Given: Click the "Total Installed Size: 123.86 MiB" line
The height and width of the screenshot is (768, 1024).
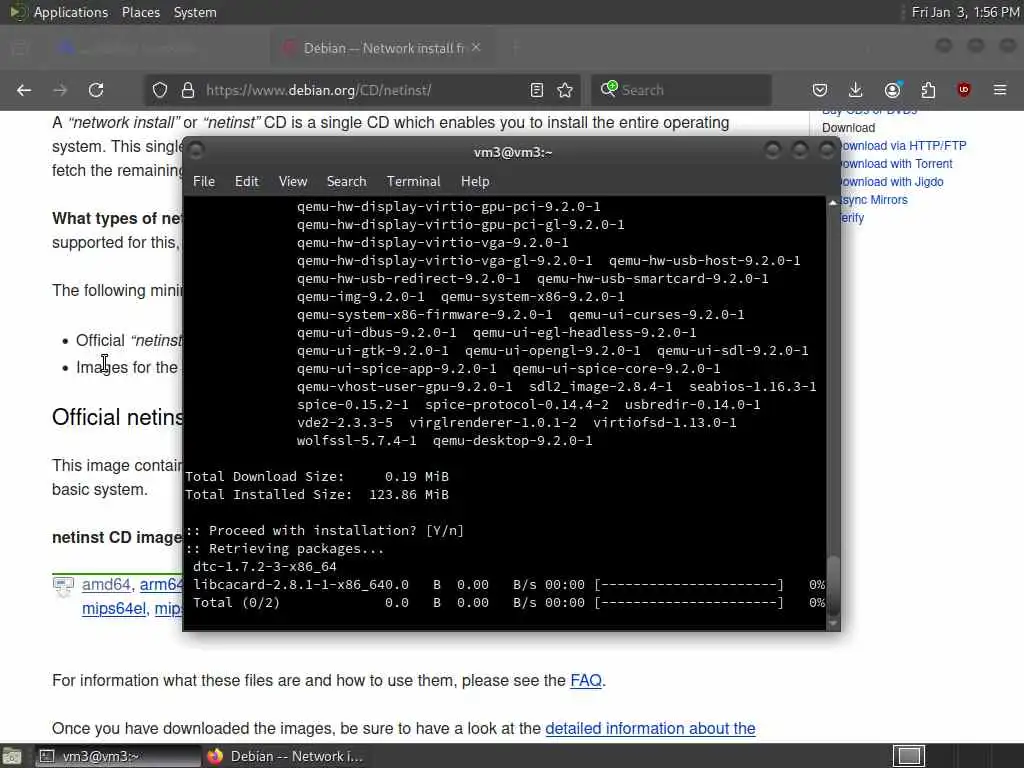Looking at the screenshot, I should (317, 495).
